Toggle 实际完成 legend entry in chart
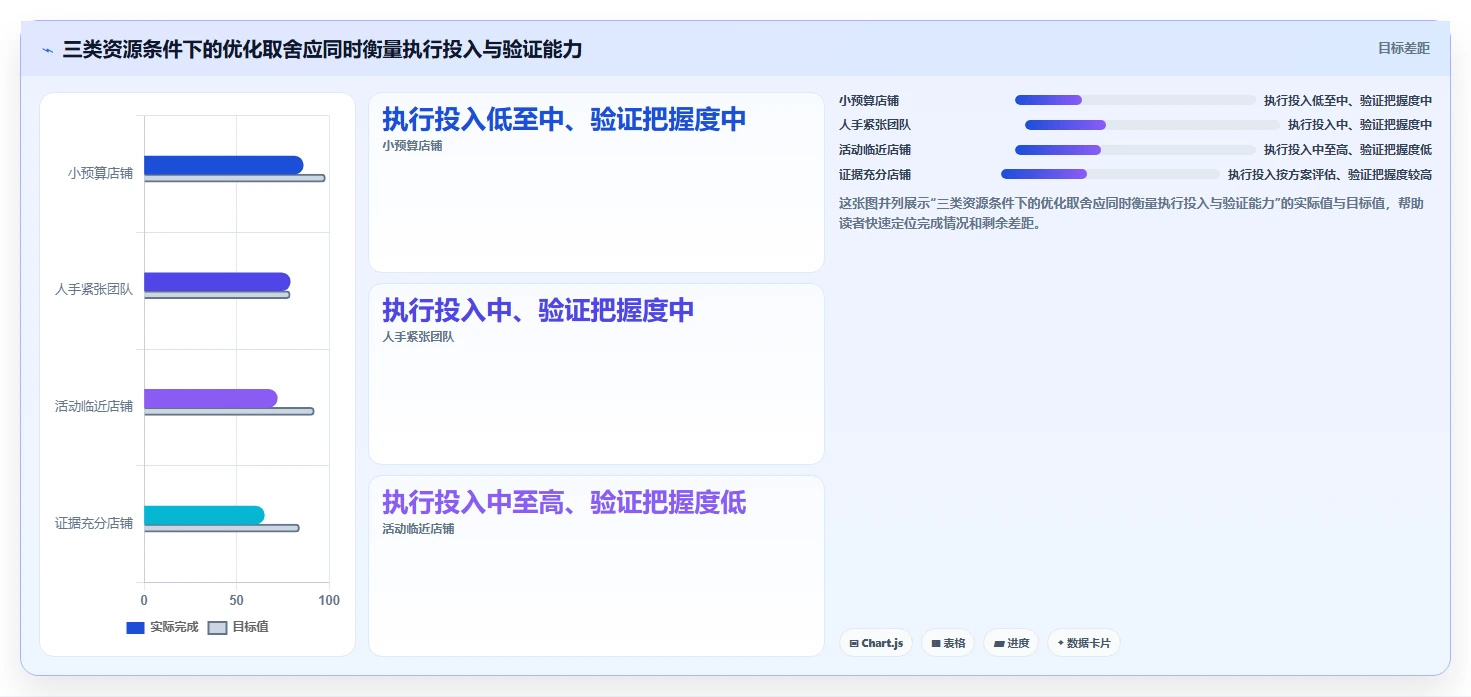The height and width of the screenshot is (697, 1471). [x=162, y=627]
